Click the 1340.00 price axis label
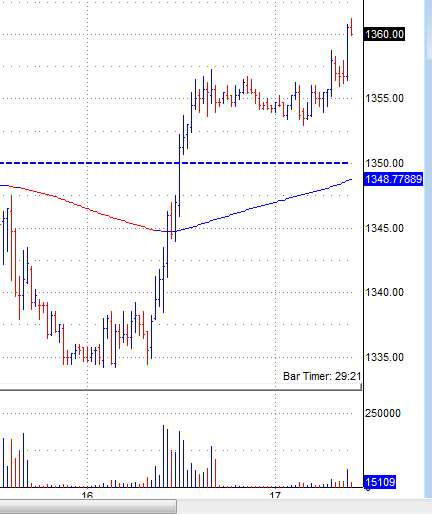The image size is (432, 514). (384, 292)
